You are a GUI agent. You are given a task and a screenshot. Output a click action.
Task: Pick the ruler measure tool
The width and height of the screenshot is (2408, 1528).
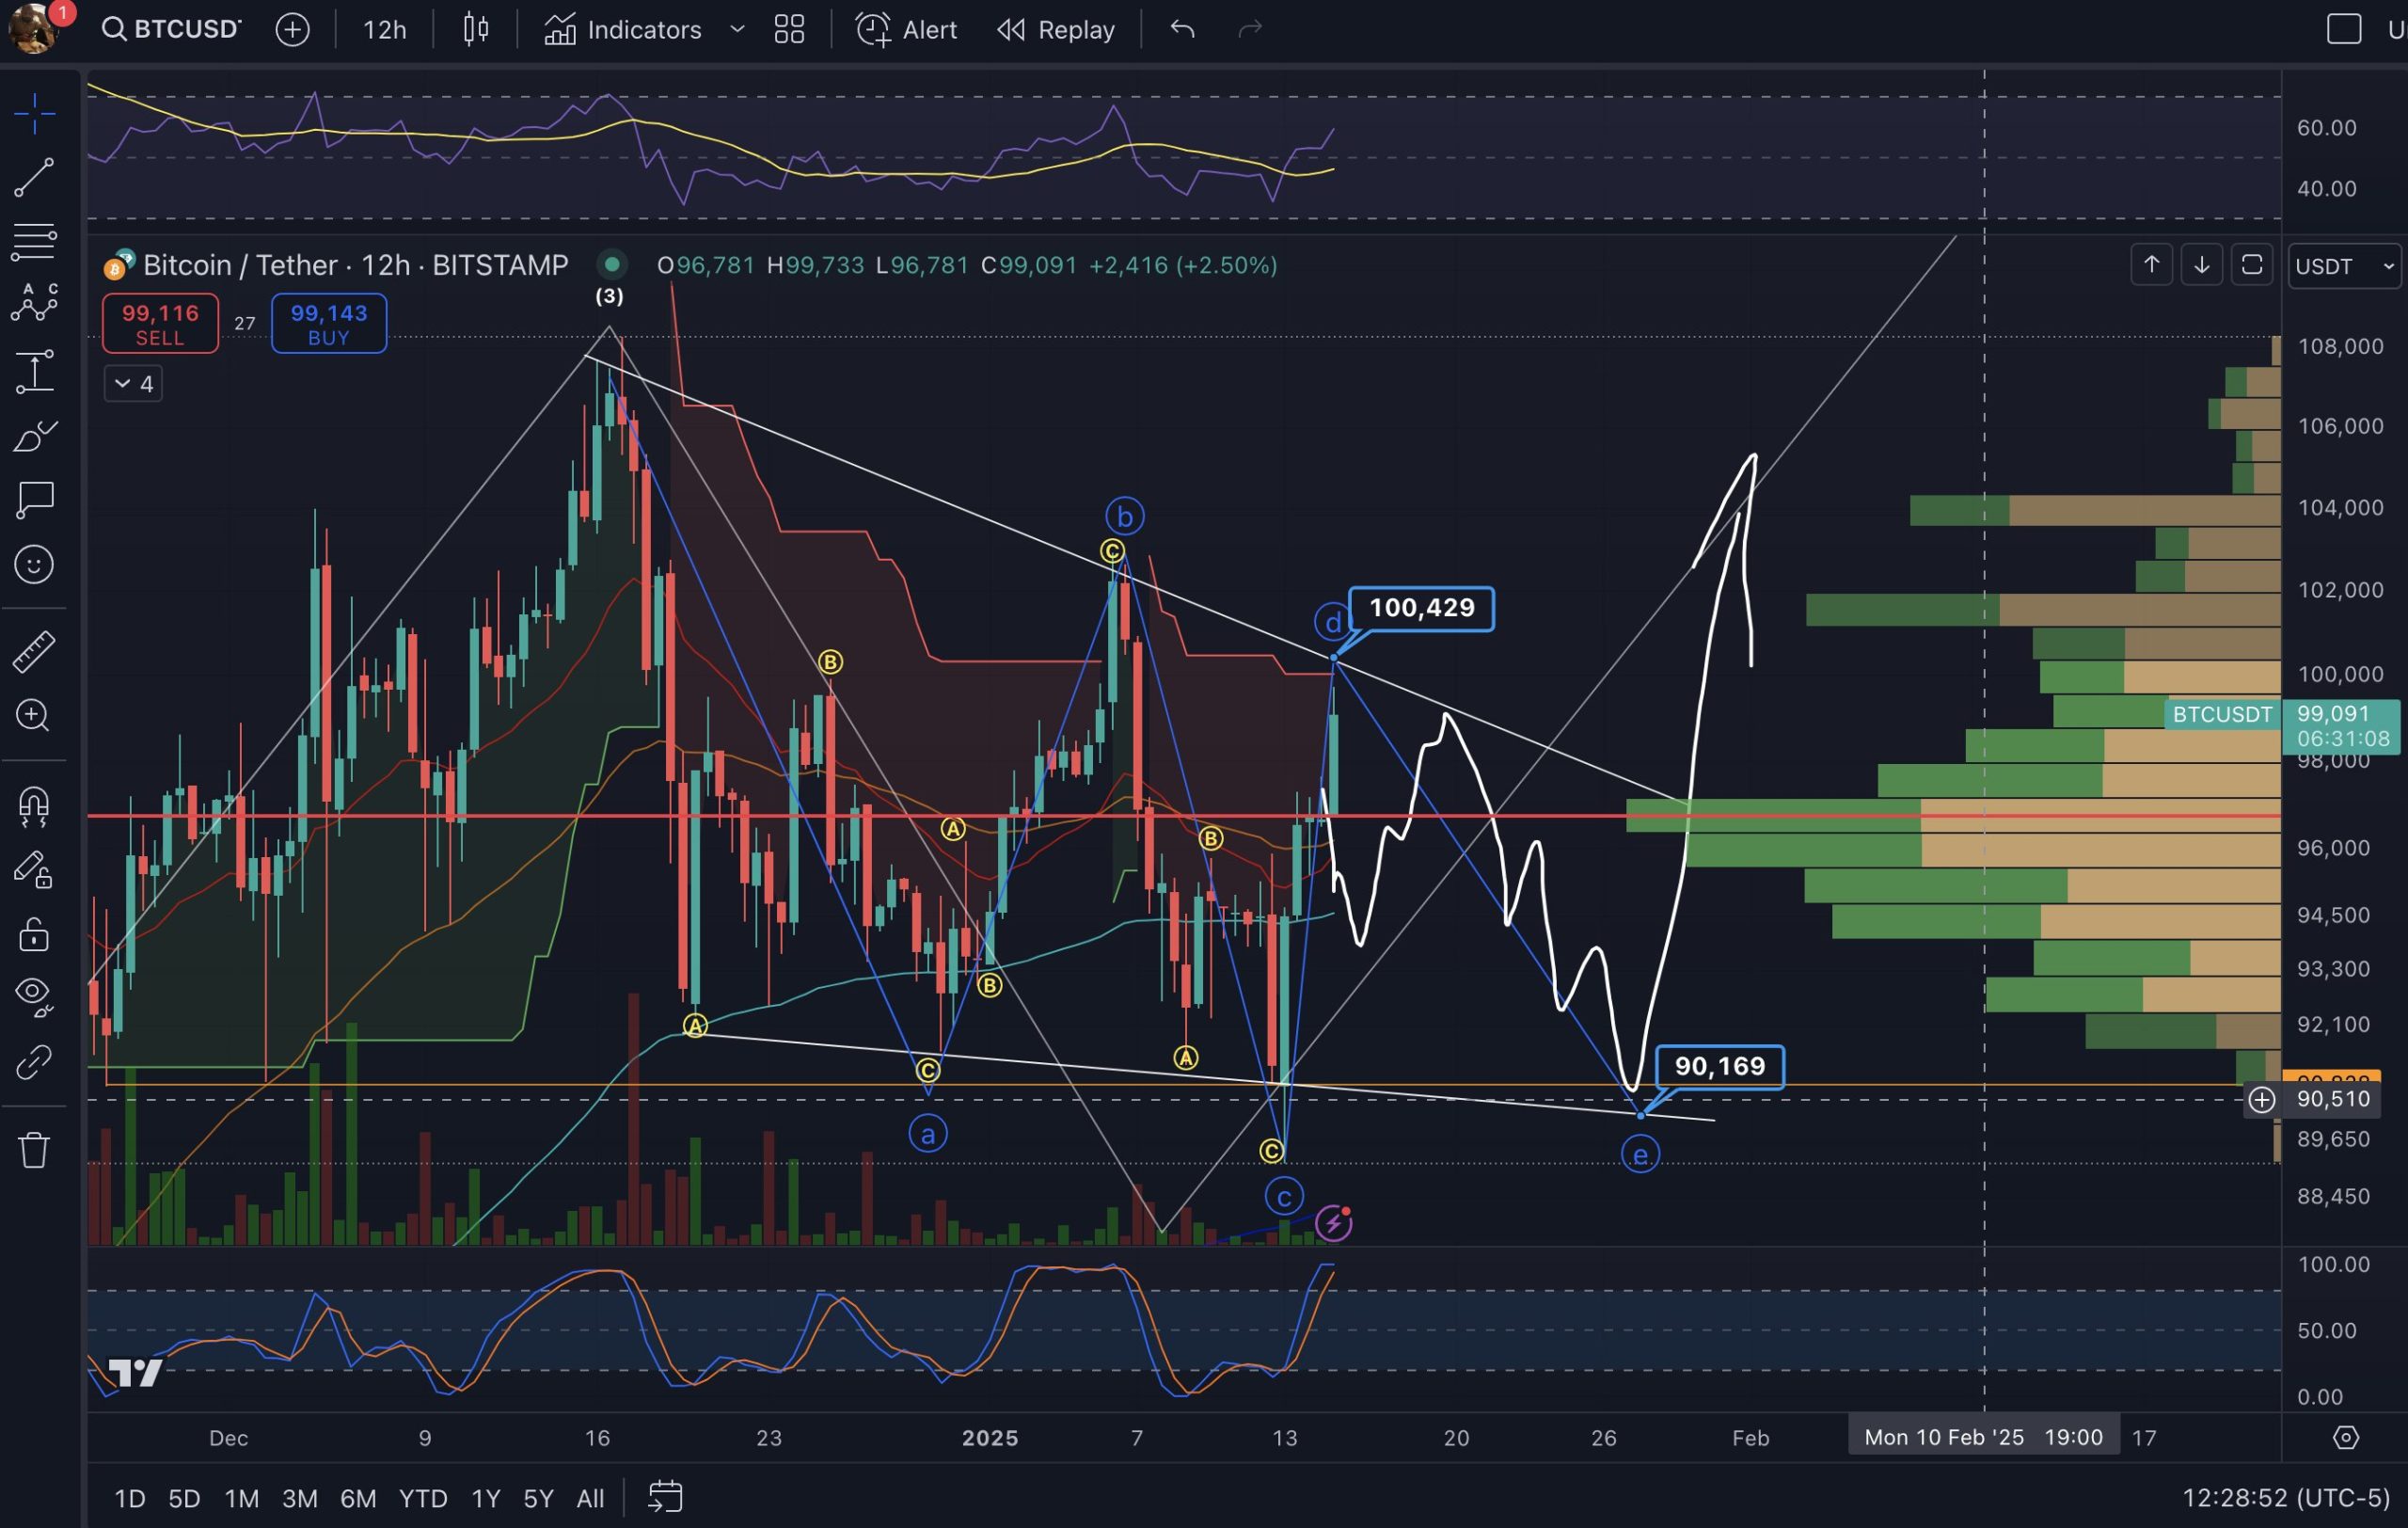[34, 651]
